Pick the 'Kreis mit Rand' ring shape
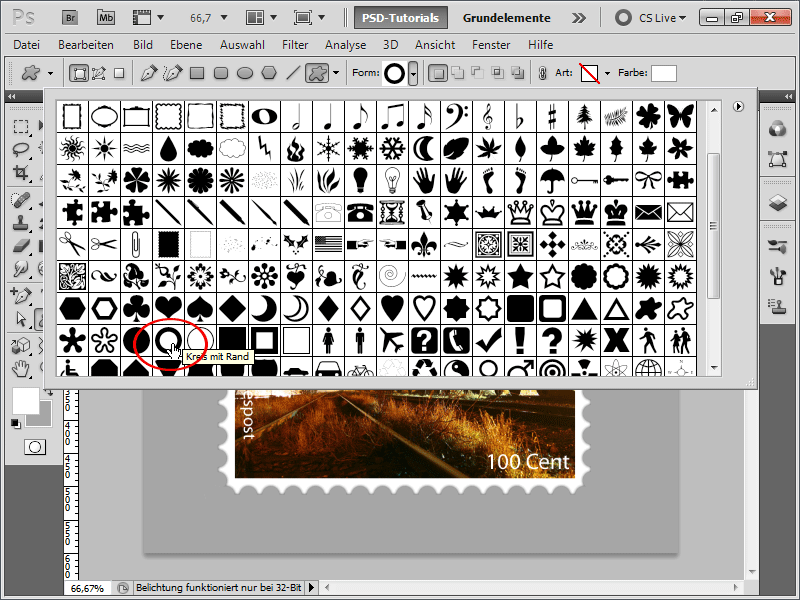 pyautogui.click(x=168, y=340)
